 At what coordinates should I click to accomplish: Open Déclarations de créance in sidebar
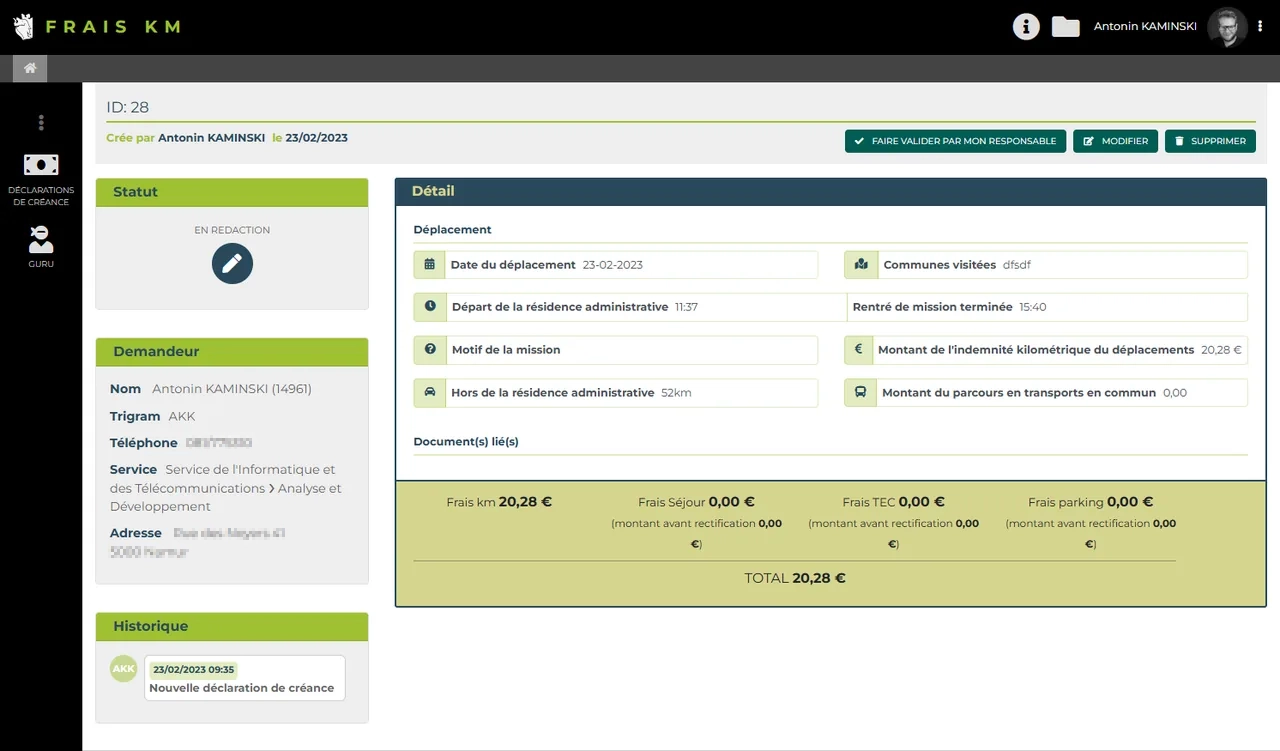click(41, 181)
